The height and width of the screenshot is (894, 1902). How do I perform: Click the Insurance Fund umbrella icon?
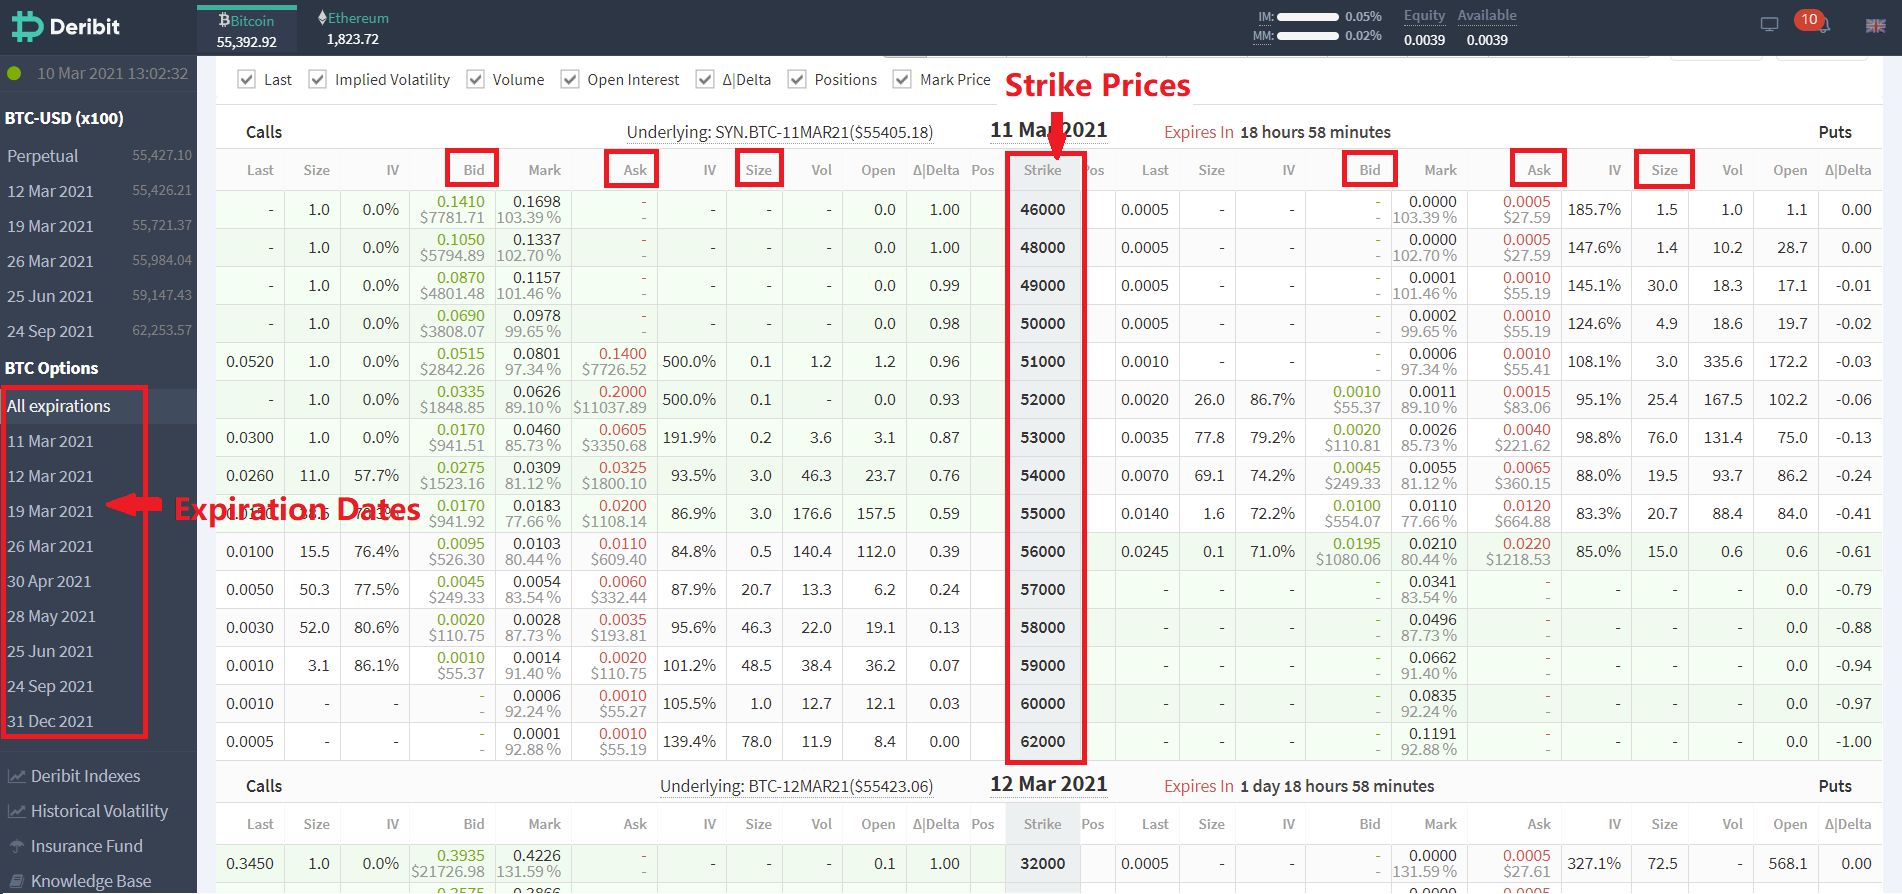[x=16, y=846]
